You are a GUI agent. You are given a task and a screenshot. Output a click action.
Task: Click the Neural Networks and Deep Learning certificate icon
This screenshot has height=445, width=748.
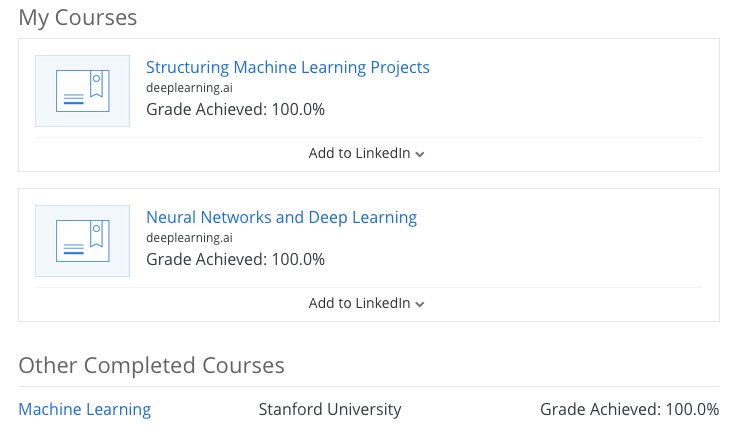[x=82, y=241]
